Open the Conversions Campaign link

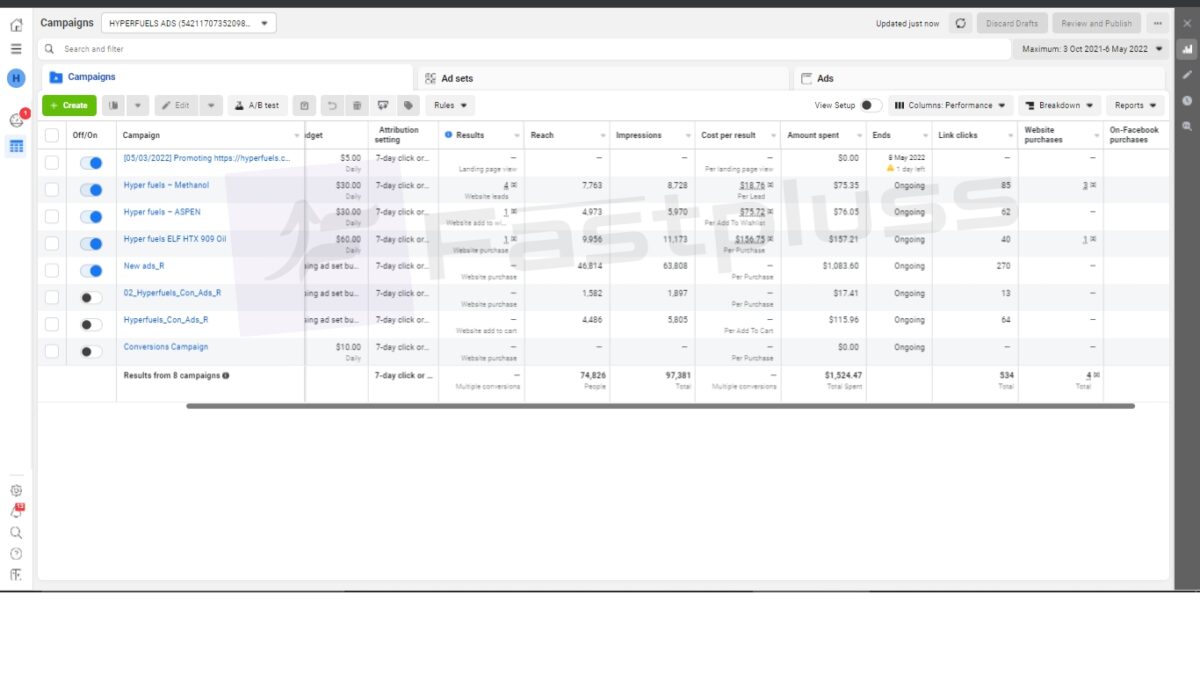pos(166,347)
